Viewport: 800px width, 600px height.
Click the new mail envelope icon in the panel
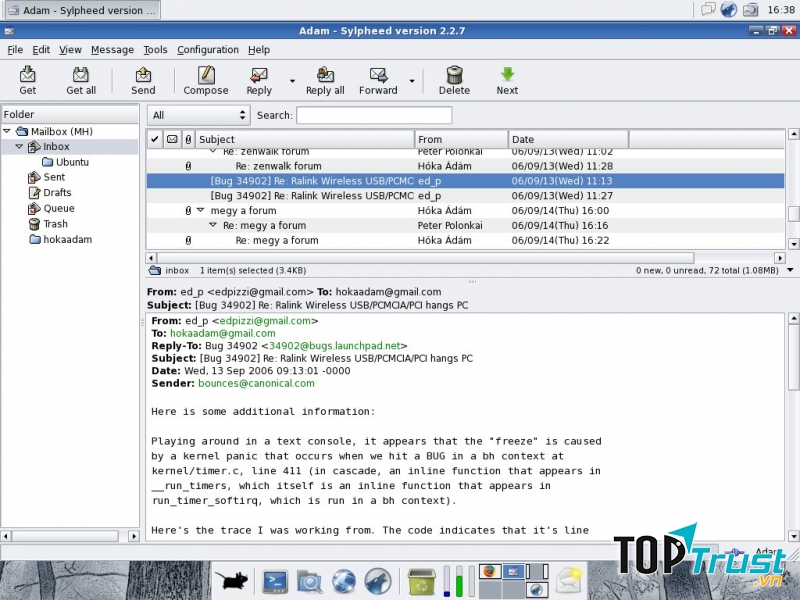(x=569, y=580)
